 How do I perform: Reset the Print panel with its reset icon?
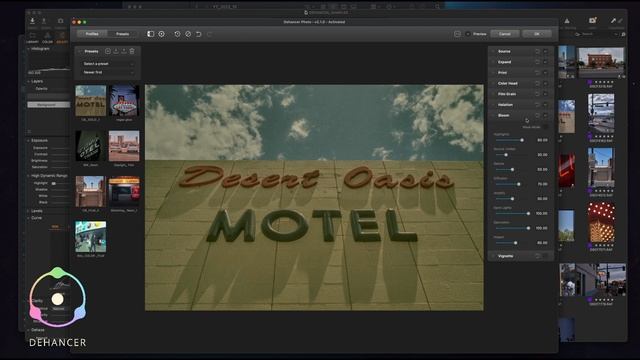click(537, 73)
